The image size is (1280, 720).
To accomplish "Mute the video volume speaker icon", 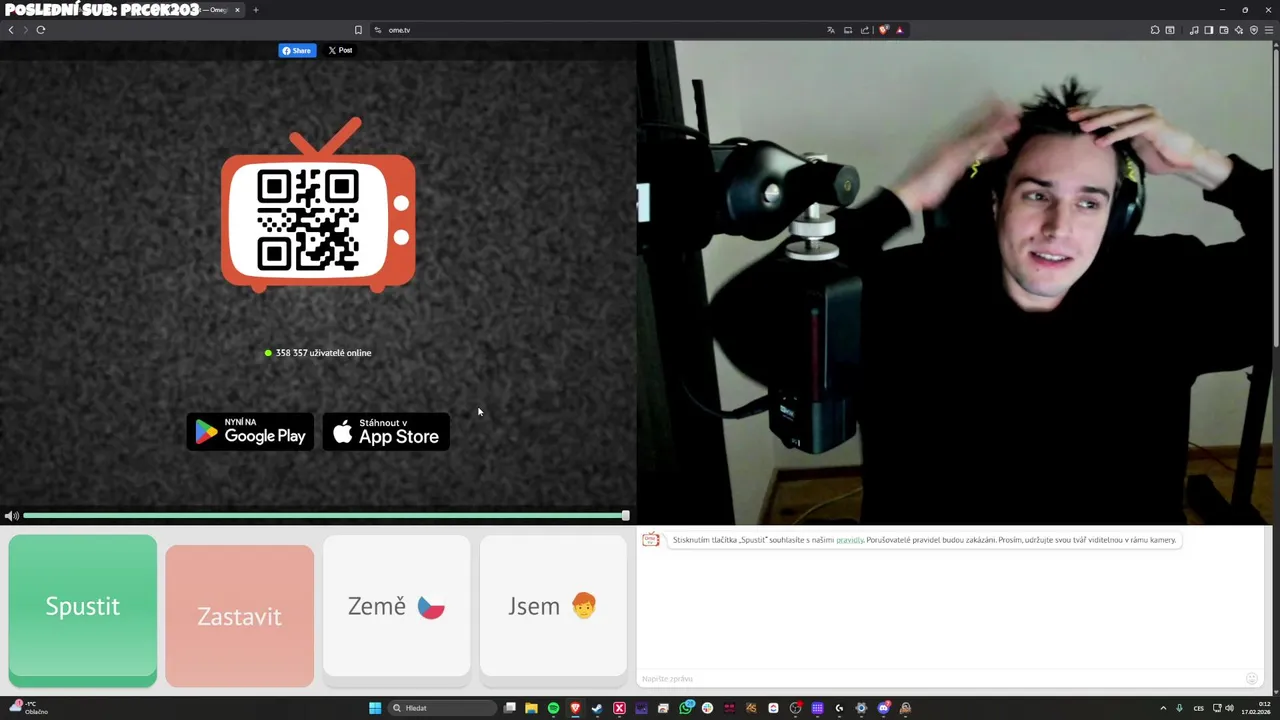I will pos(11,516).
